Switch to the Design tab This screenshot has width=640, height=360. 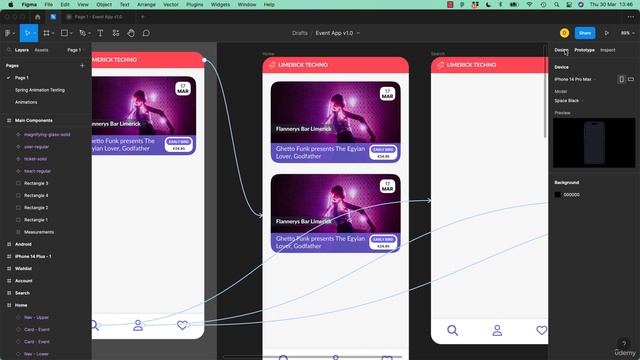coord(561,50)
